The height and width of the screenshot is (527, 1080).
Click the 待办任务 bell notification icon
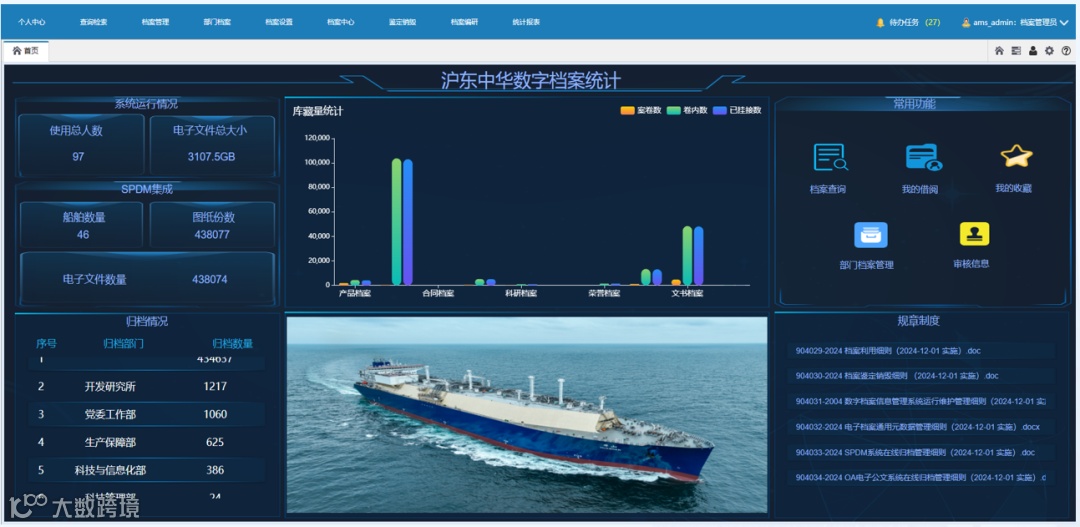pyautogui.click(x=880, y=23)
